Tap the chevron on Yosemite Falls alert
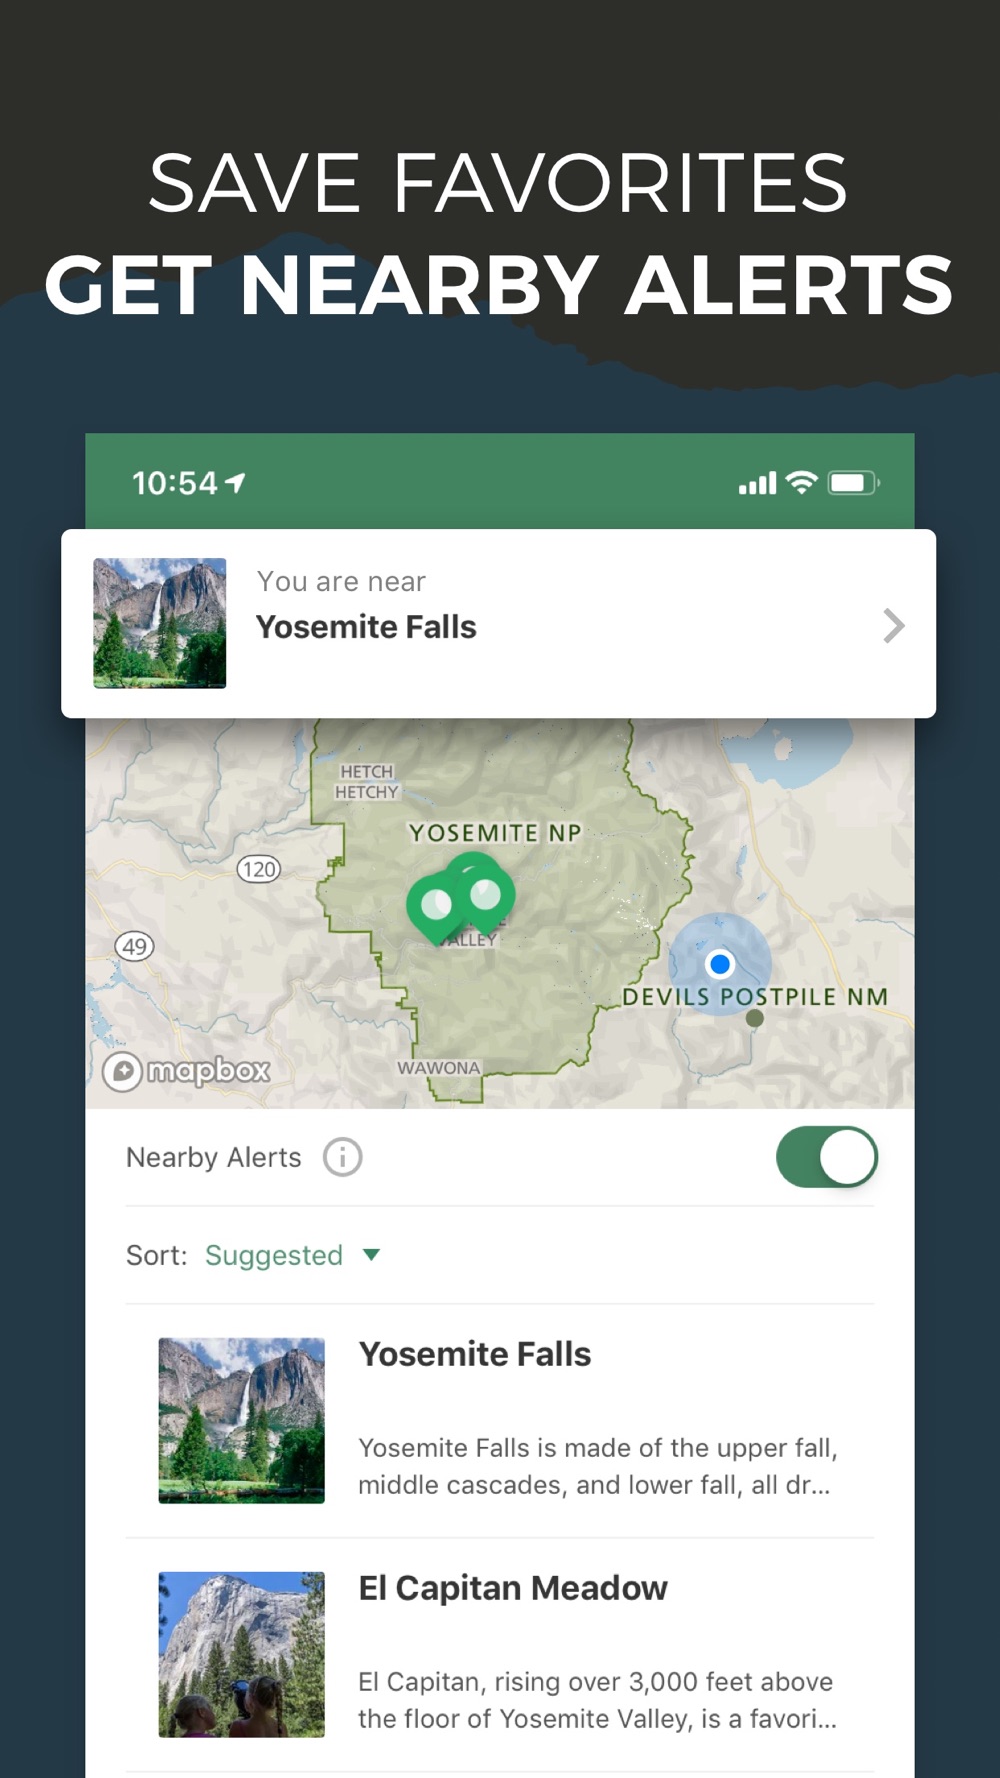1000x1778 pixels. point(894,626)
